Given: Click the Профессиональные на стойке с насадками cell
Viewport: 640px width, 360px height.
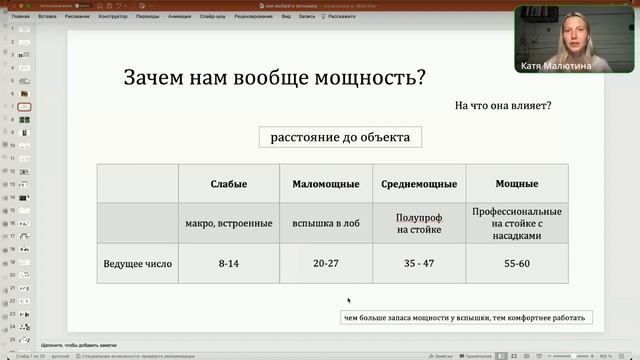Looking at the screenshot, I should 517,223.
